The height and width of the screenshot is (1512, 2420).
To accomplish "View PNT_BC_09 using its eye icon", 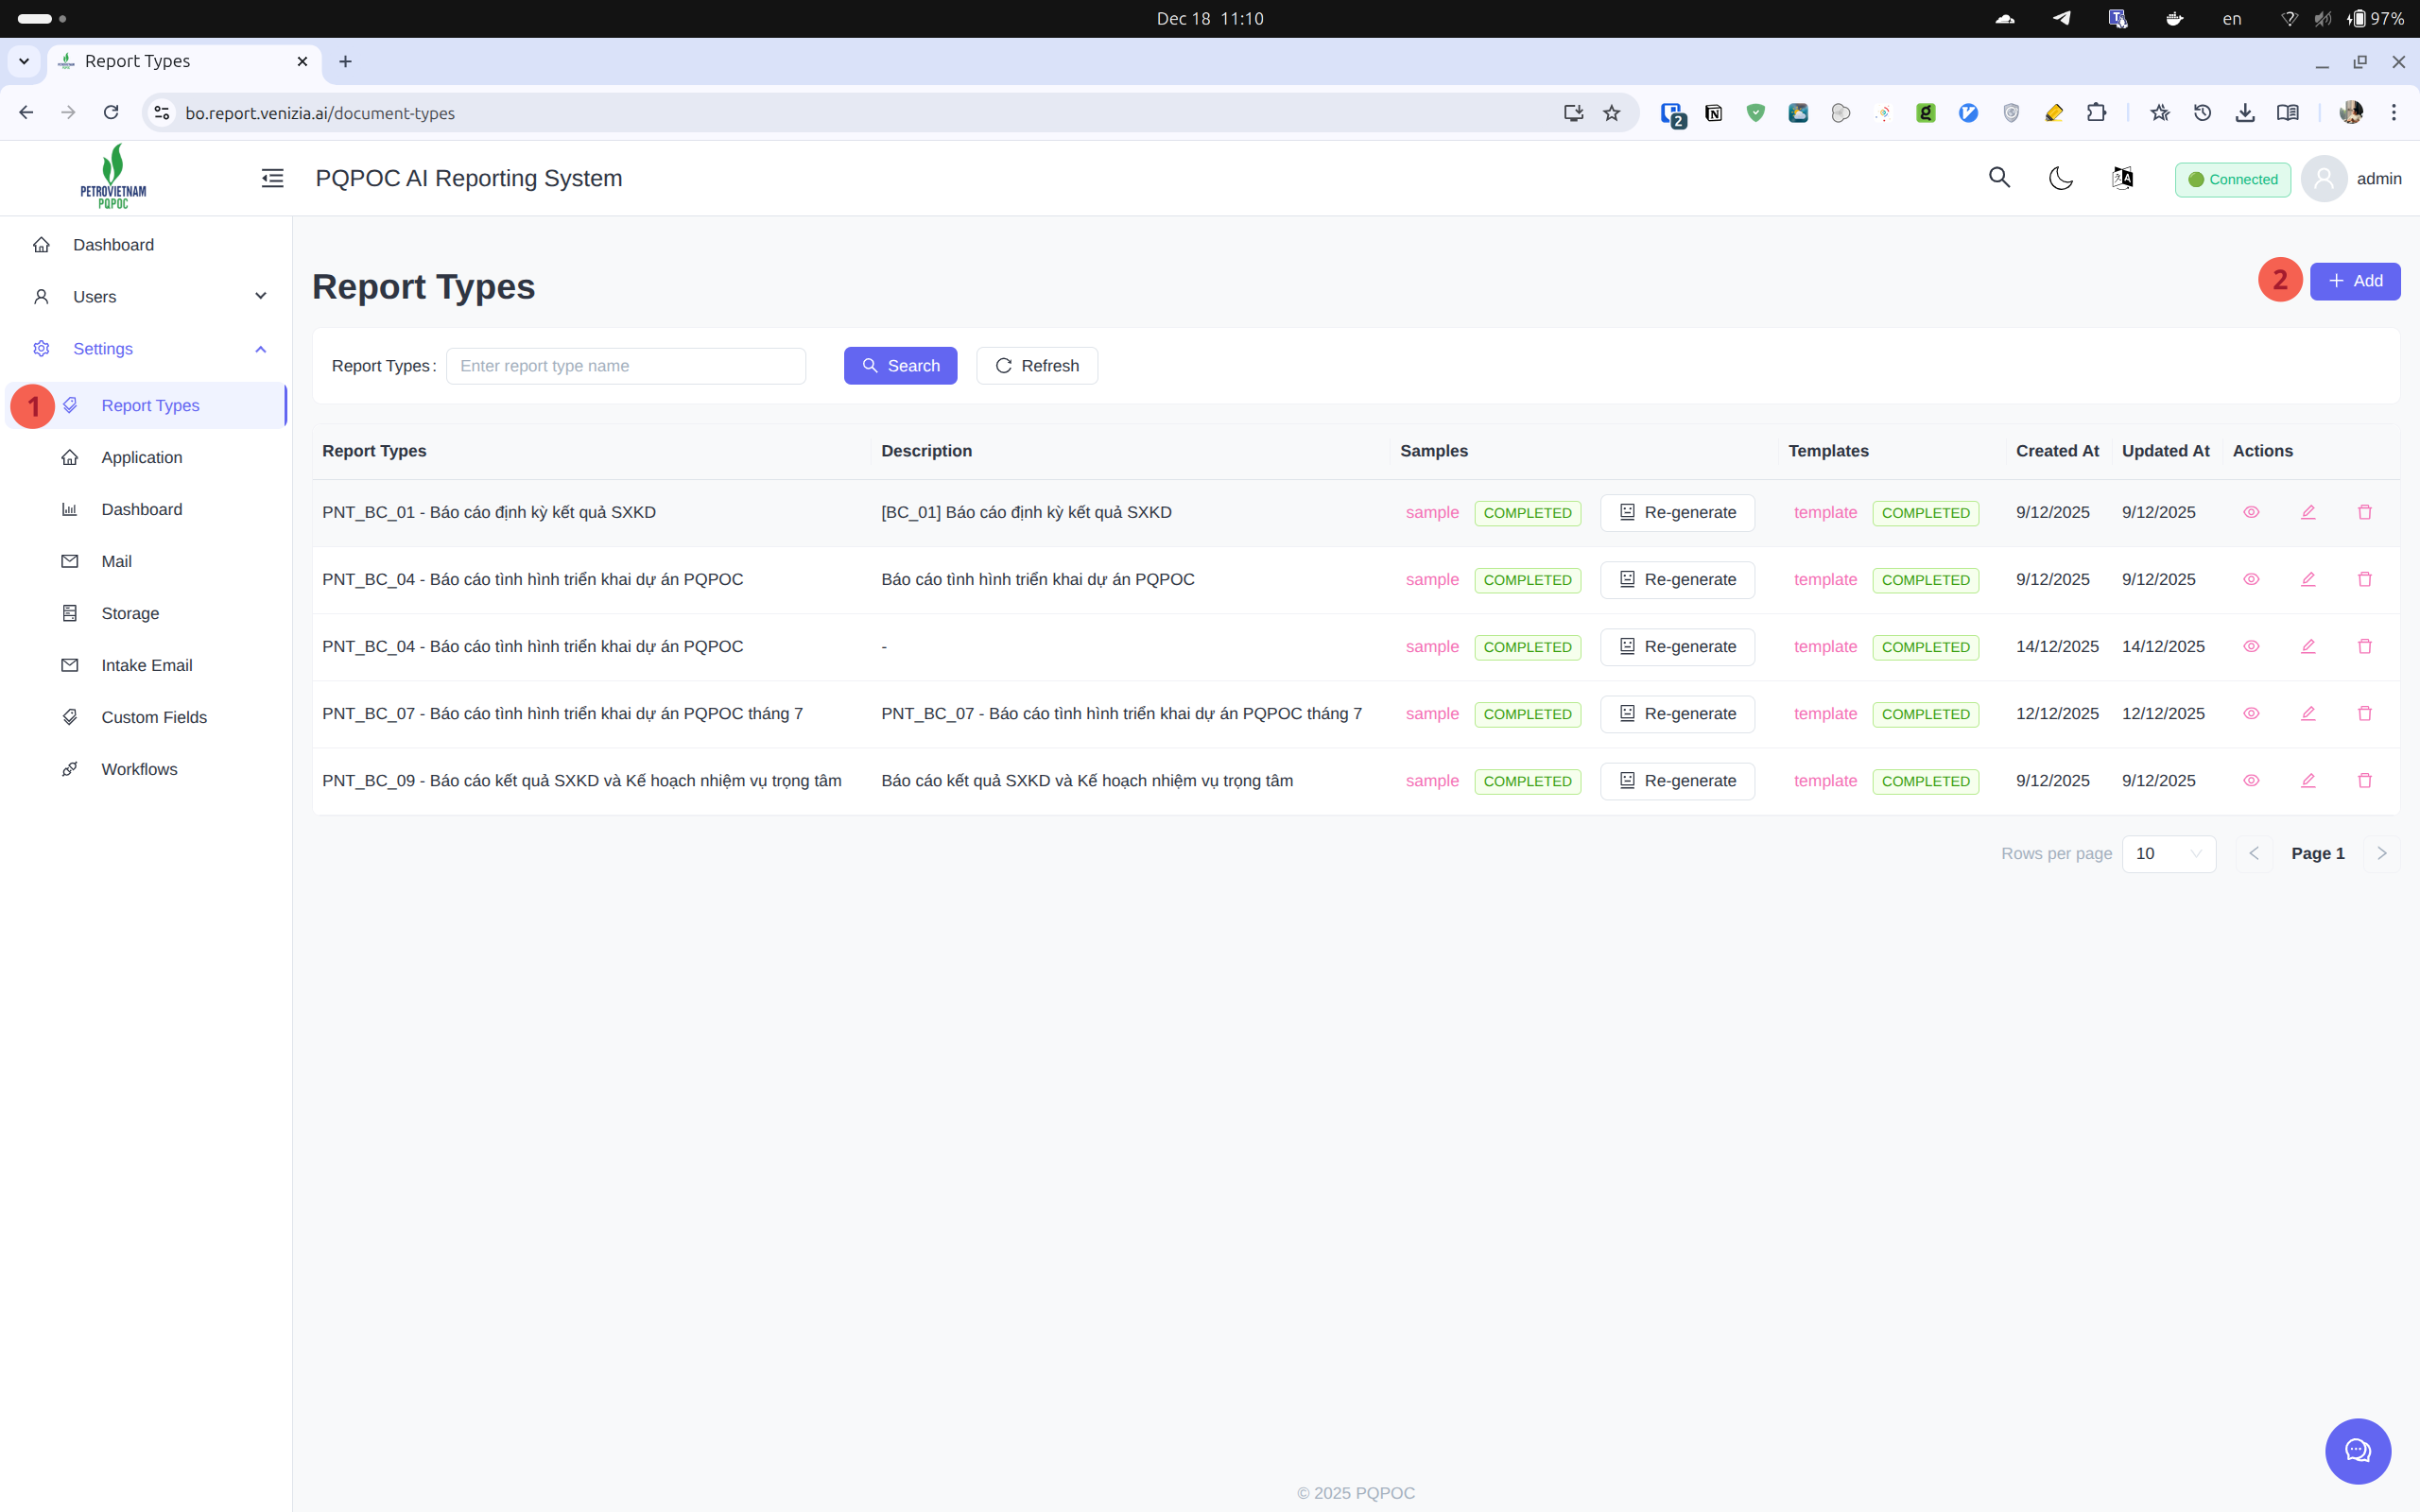I will (2252, 780).
